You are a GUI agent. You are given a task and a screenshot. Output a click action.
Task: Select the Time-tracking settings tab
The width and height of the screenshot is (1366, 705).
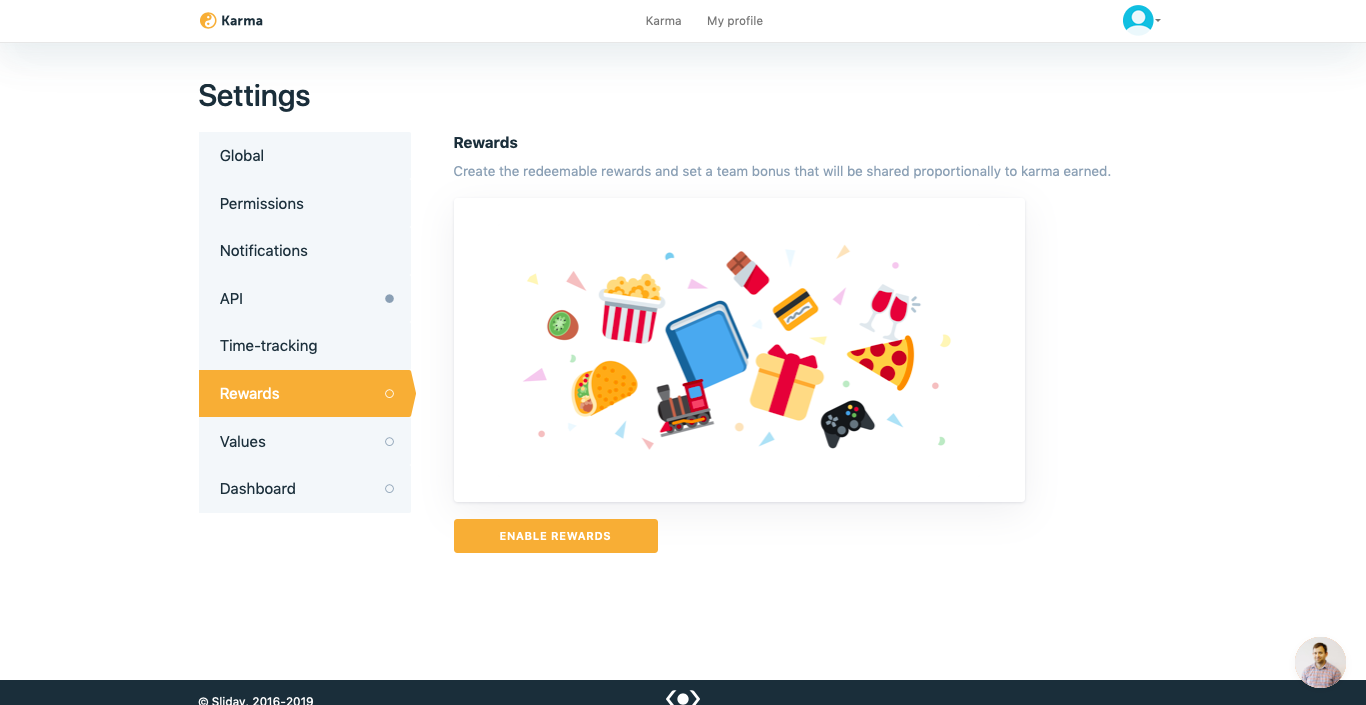tap(305, 346)
